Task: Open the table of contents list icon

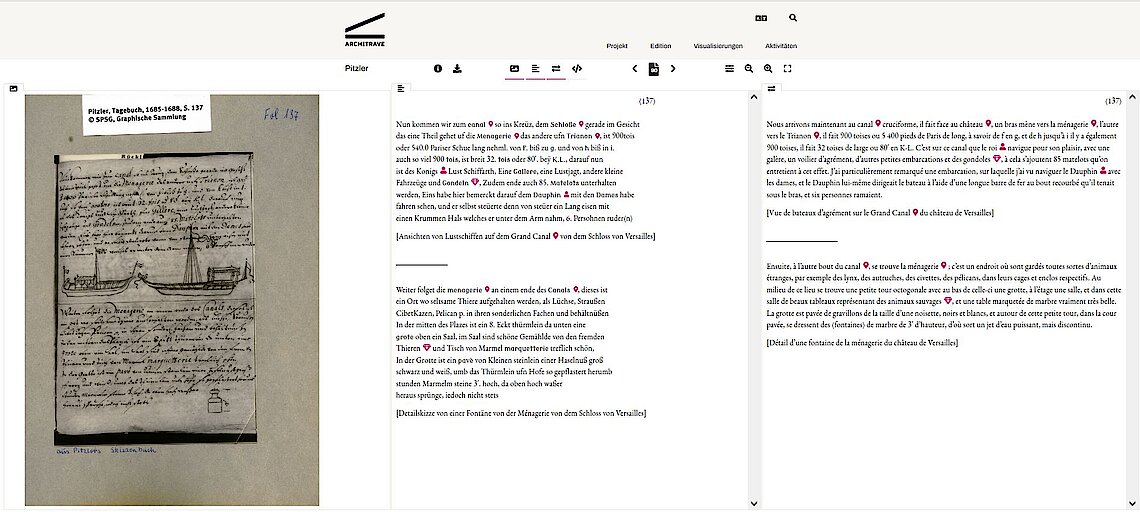Action: [729, 69]
